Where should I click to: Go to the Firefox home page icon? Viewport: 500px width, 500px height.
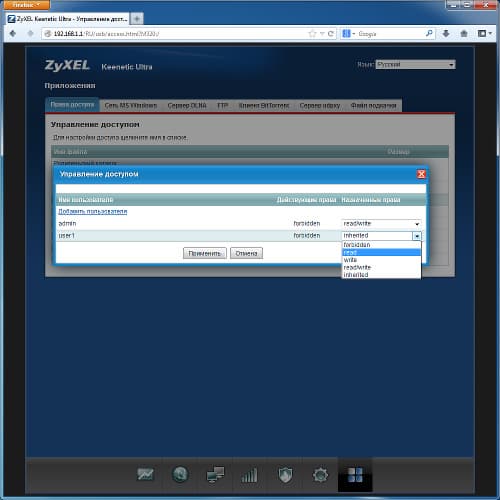point(464,33)
